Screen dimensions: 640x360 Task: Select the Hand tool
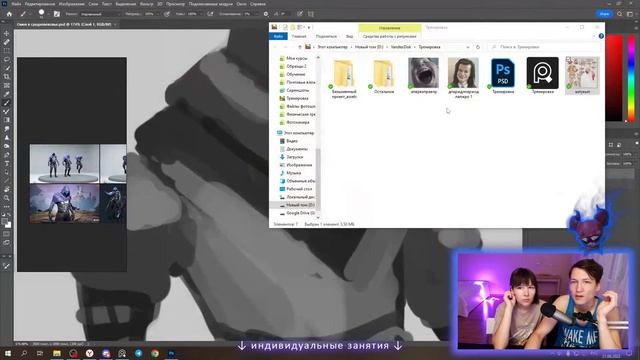click(7, 189)
